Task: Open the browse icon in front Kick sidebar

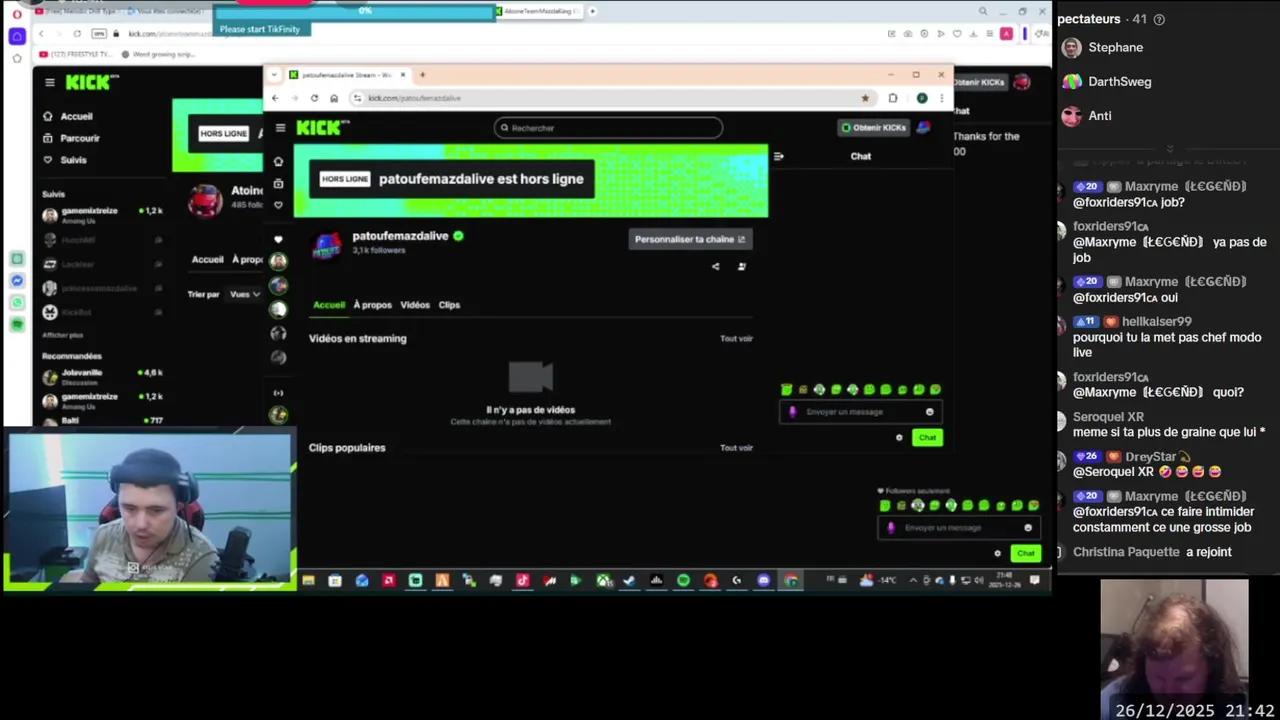Action: coord(278,183)
